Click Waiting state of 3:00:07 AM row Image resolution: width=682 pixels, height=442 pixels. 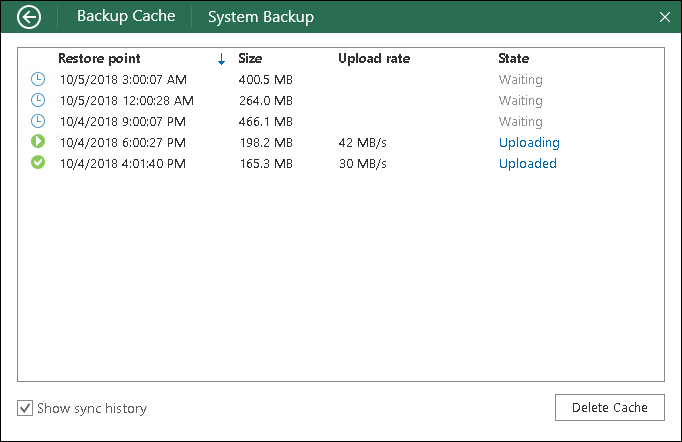(521, 80)
